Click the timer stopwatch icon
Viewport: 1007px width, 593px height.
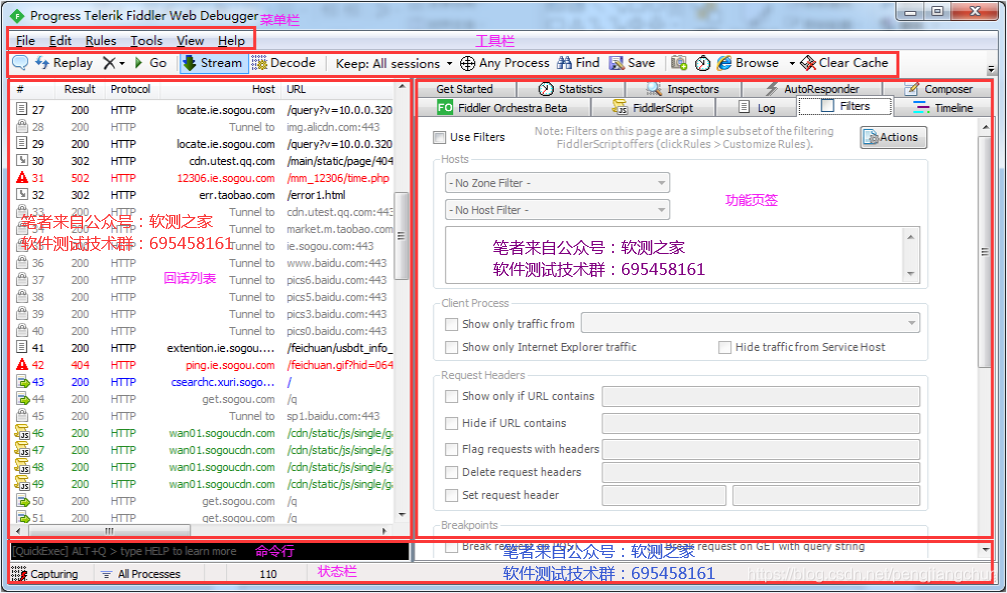tap(703, 63)
